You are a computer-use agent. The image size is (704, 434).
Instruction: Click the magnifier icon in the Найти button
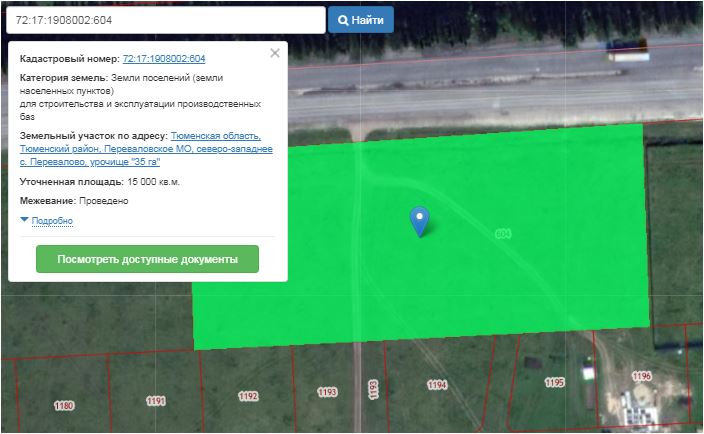343,20
